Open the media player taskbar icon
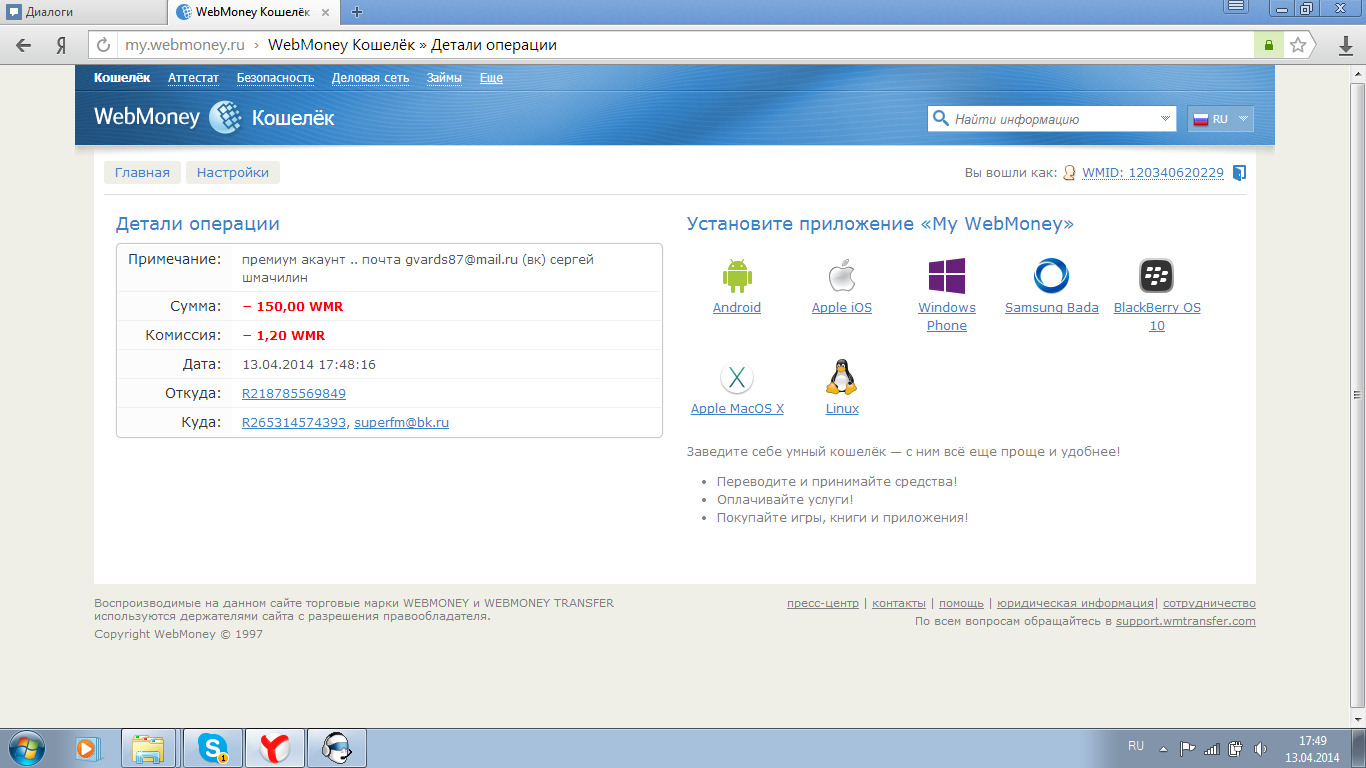 (x=88, y=748)
